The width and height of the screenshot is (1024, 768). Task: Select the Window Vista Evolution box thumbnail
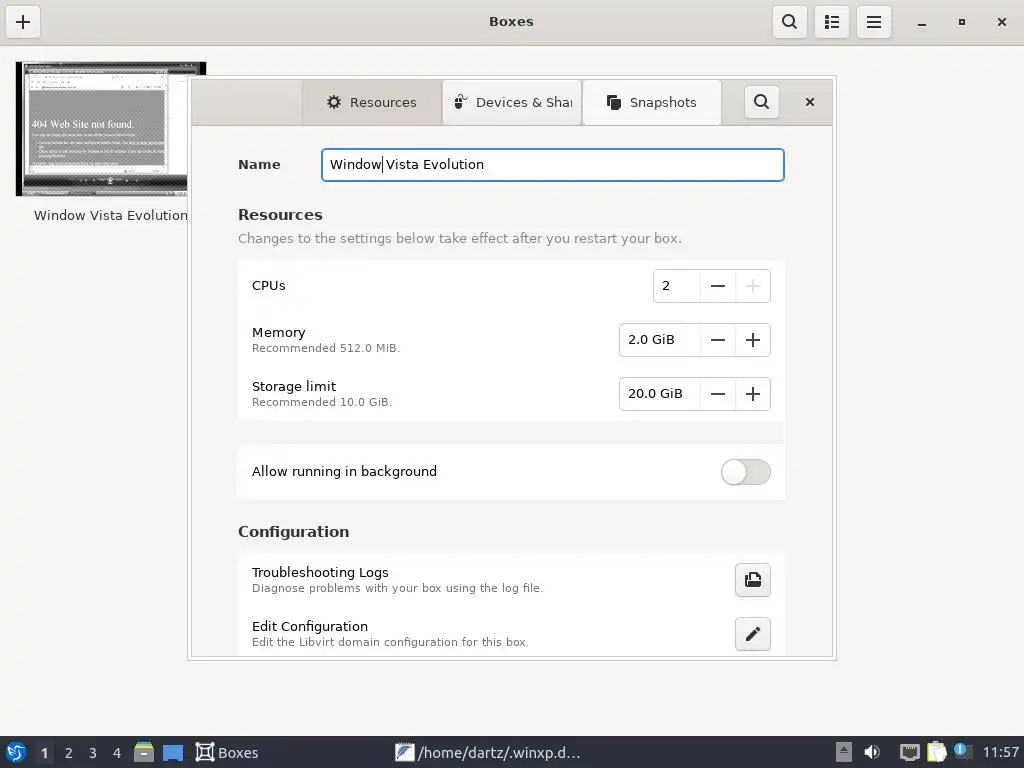click(x=102, y=129)
